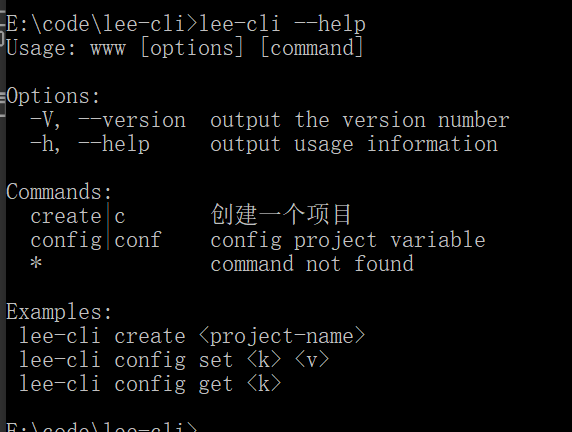Click the '-V, --version' option
The width and height of the screenshot is (572, 432).
(x=108, y=120)
